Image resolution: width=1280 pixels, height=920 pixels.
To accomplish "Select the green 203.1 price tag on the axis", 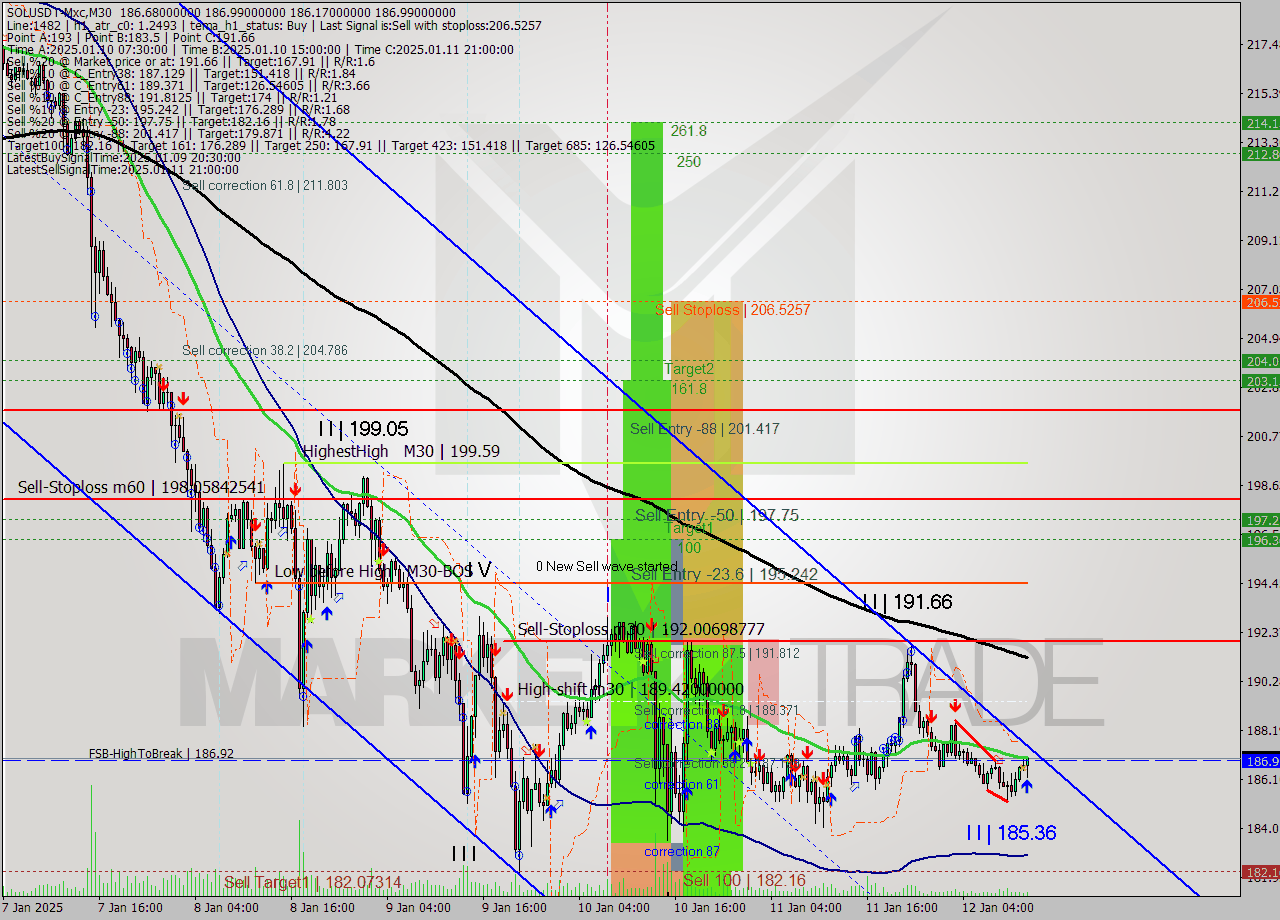I will (1260, 381).
